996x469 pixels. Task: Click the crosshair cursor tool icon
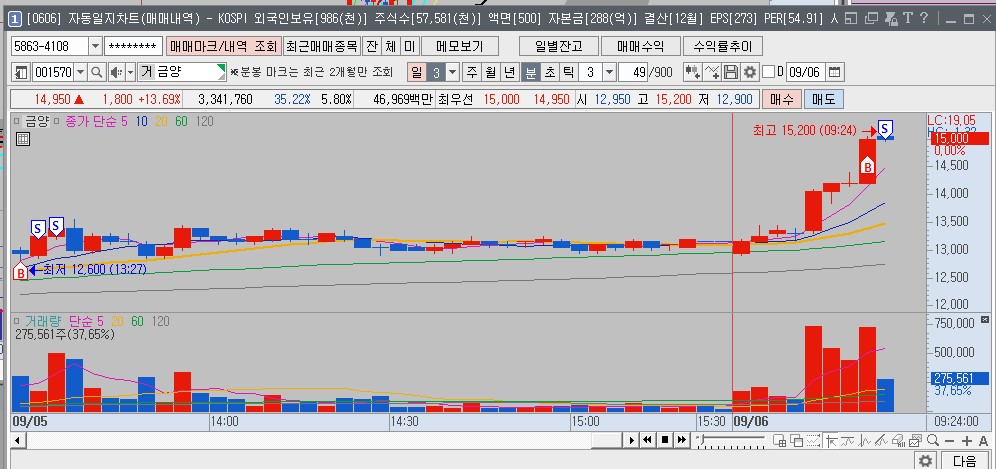pyautogui.click(x=830, y=440)
